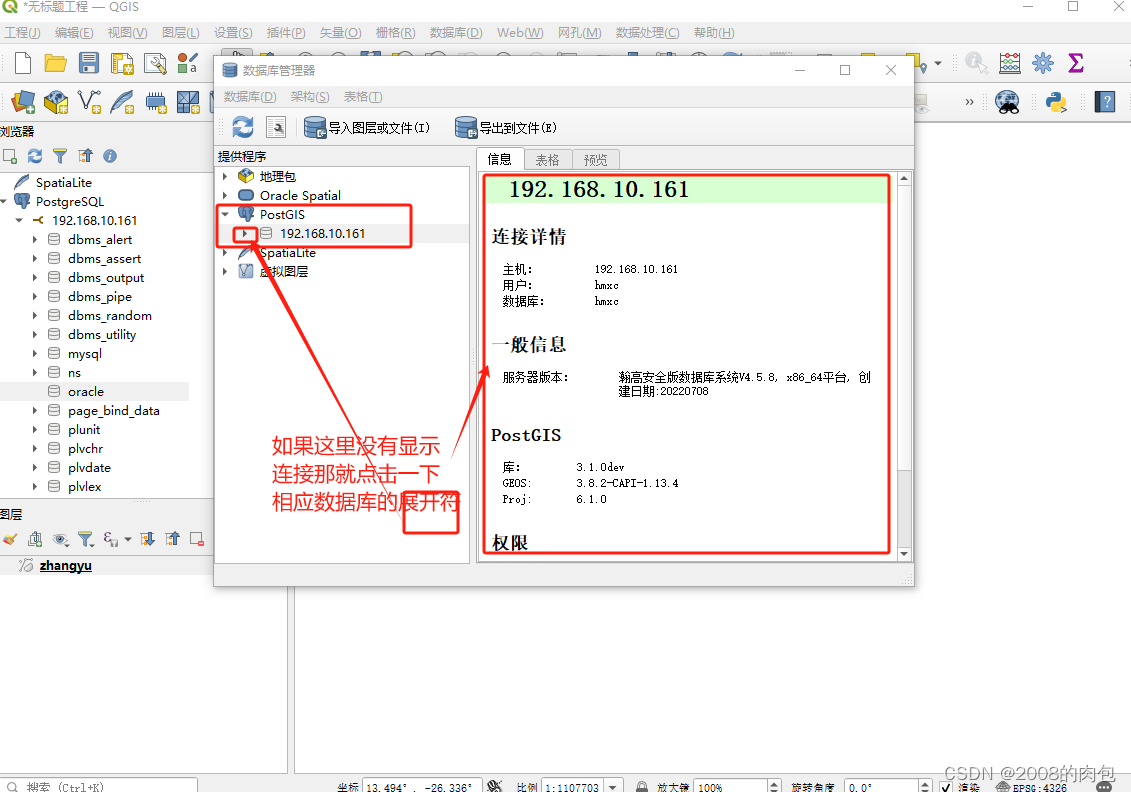Toggle the scale lock icon in status bar
This screenshot has width=1131, height=792.
pyautogui.click(x=641, y=787)
